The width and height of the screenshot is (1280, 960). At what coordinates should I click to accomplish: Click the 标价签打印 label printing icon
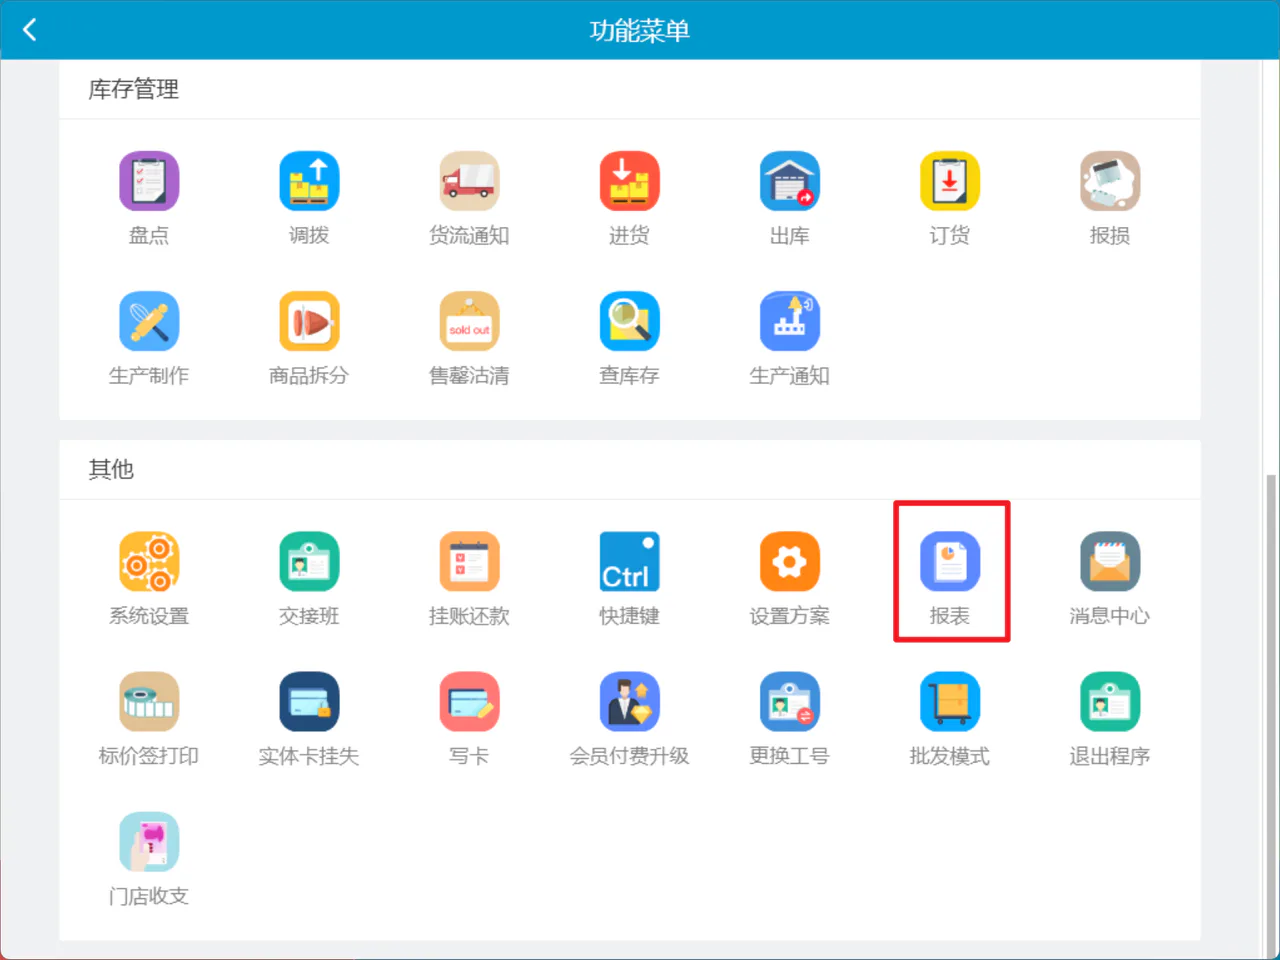149,701
